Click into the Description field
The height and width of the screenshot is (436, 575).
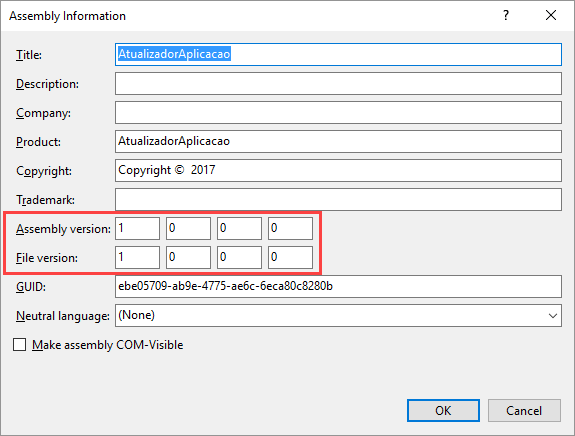tap(338, 84)
